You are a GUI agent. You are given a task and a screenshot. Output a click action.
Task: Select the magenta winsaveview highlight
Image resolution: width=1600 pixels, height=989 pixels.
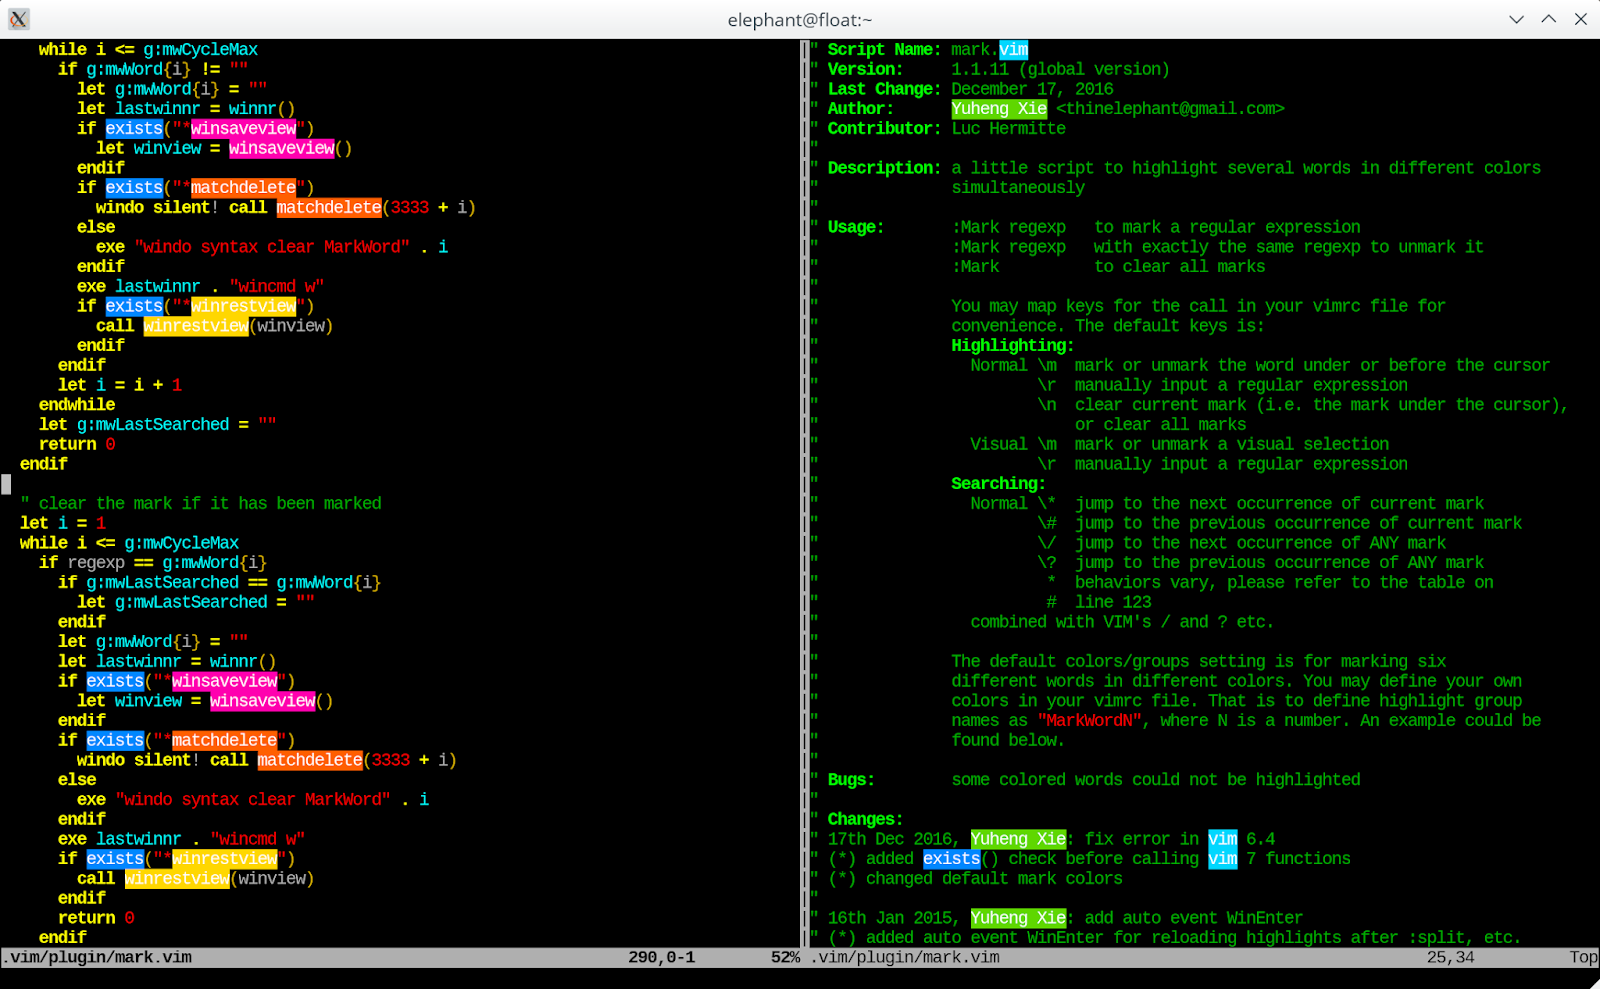243,128
